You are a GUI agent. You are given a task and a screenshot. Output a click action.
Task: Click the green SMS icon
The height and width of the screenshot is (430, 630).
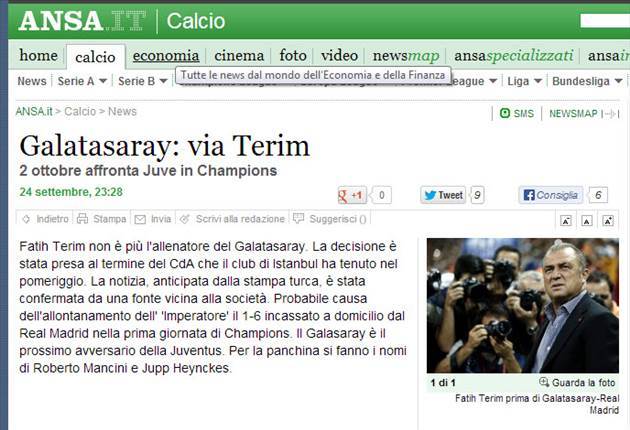[x=505, y=113]
